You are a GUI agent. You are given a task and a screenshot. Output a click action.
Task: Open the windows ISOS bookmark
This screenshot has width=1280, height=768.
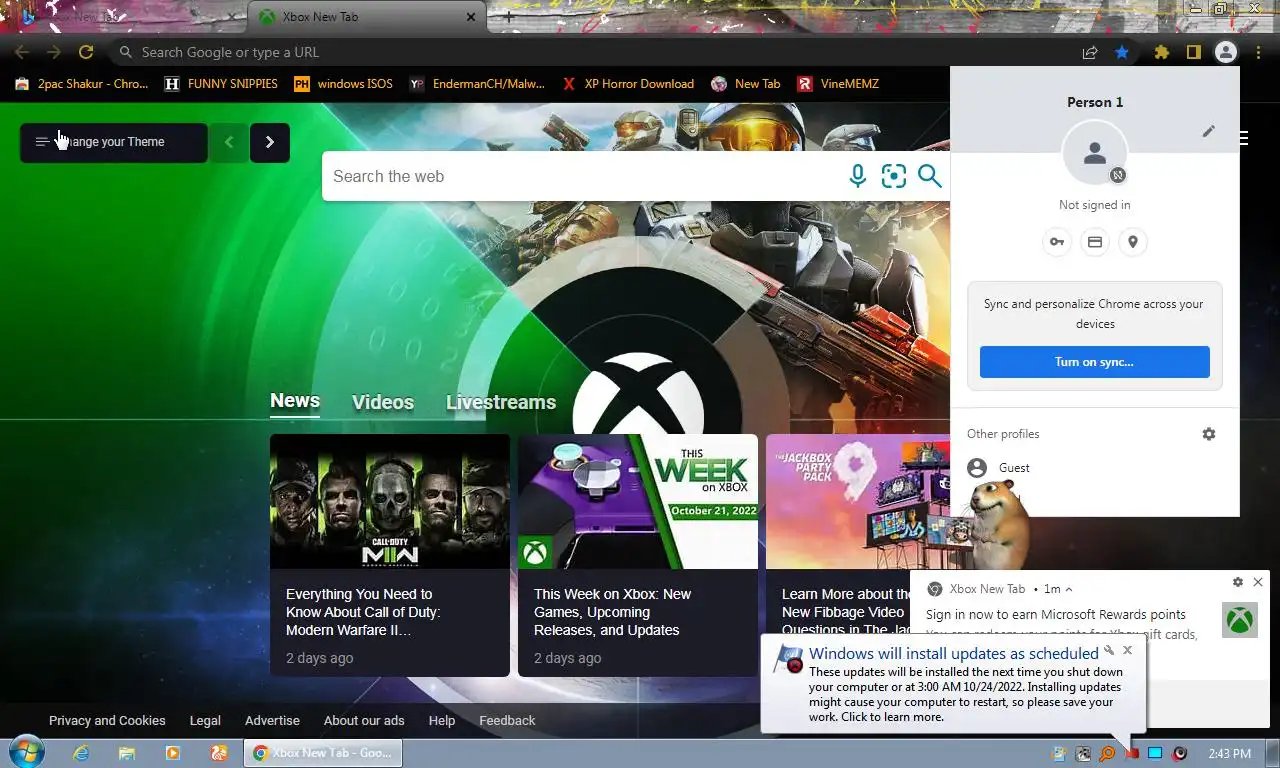coord(343,84)
